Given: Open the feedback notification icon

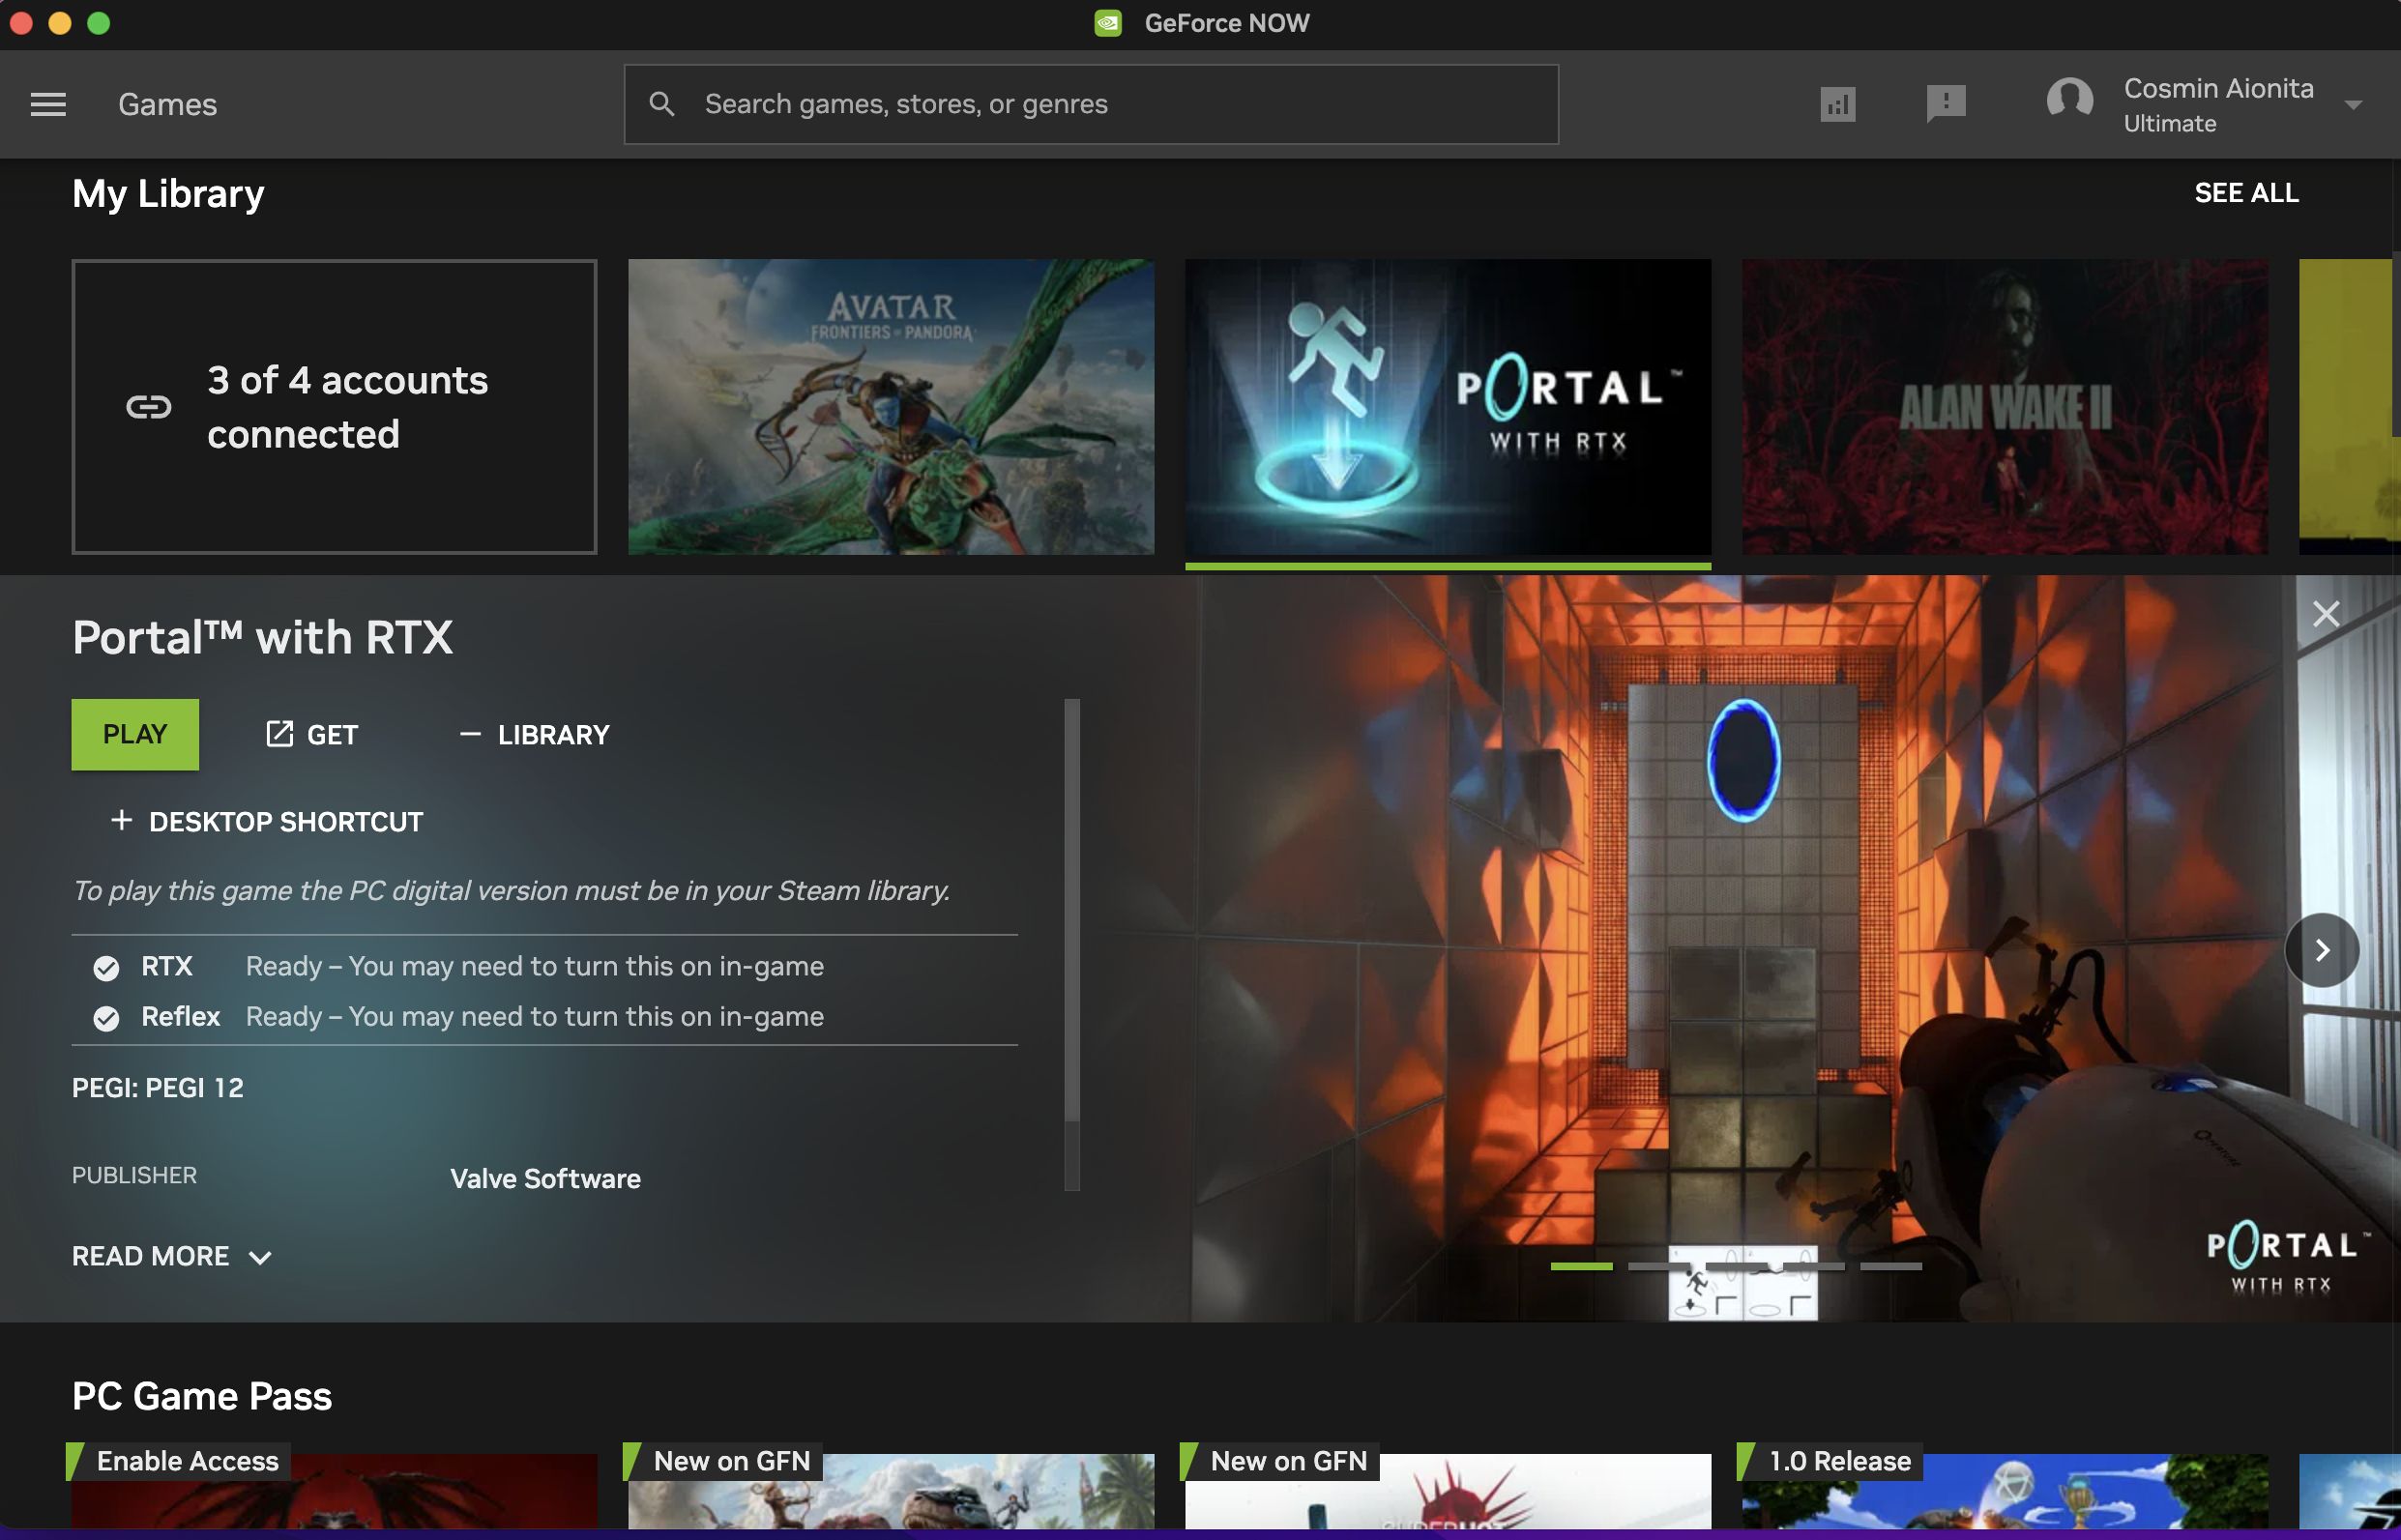Looking at the screenshot, I should pyautogui.click(x=1945, y=103).
